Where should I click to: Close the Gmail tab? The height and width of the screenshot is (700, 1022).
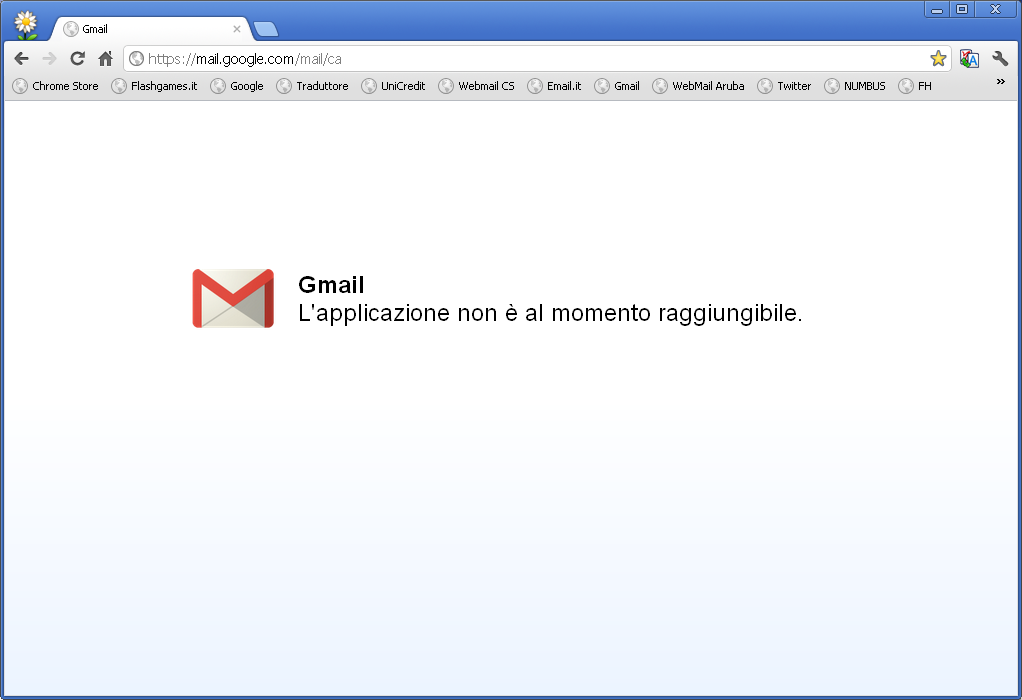[x=237, y=29]
